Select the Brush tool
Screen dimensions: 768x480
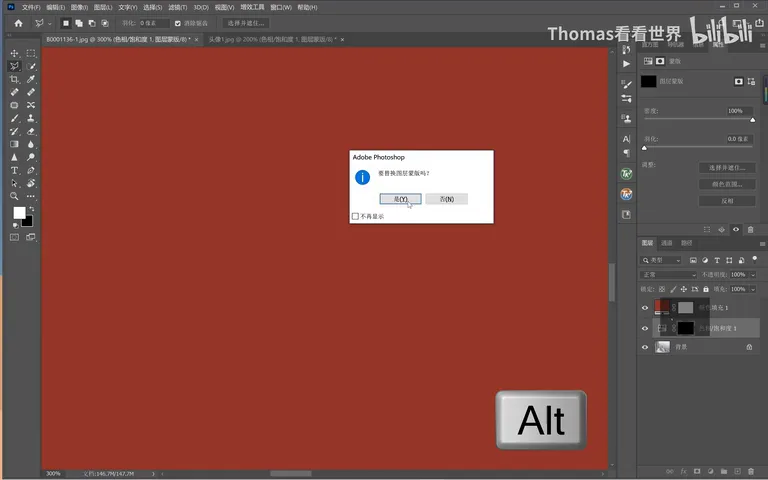pos(14,118)
